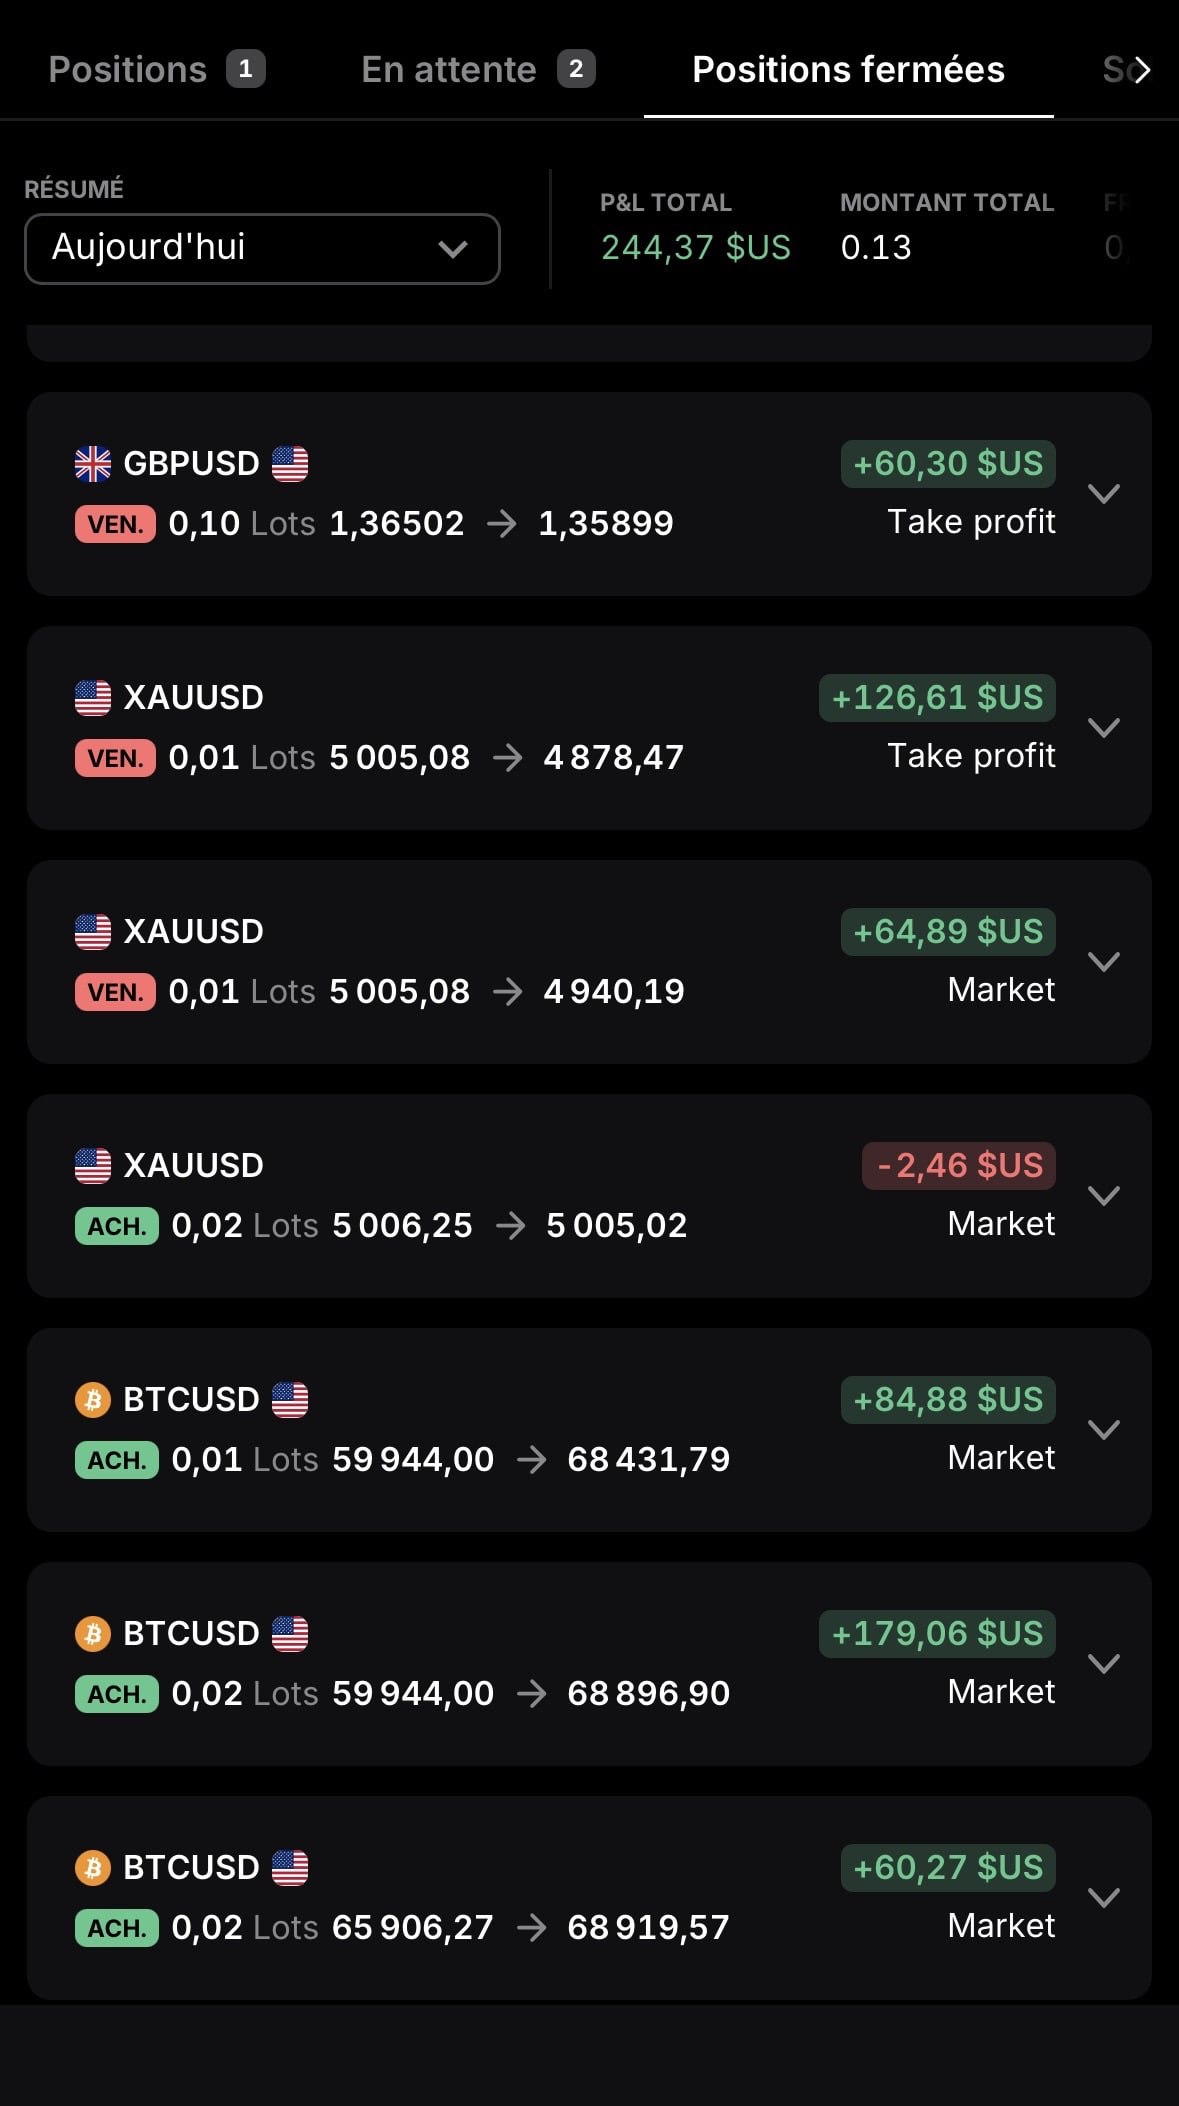Expand the BTCUSD +60,27 $US trade chevron
The image size is (1179, 2106).
coord(1103,1898)
